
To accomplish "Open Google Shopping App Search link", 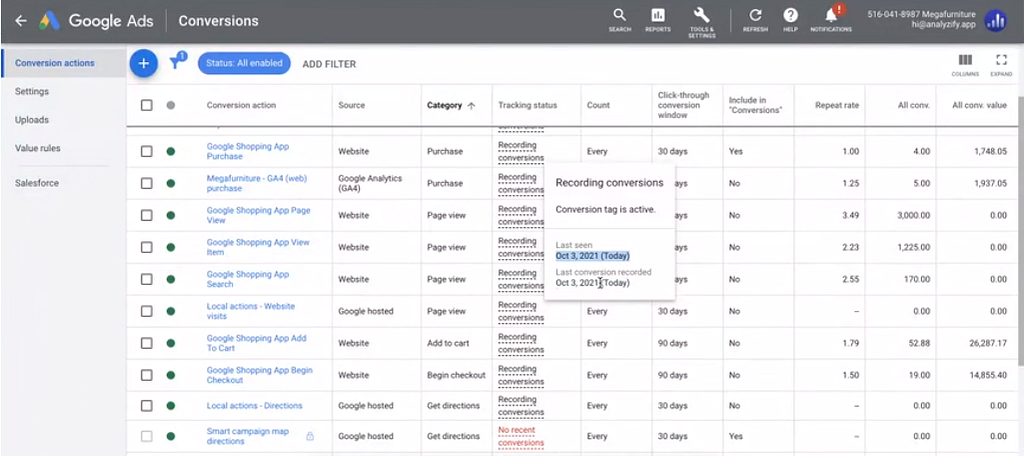I will point(248,279).
